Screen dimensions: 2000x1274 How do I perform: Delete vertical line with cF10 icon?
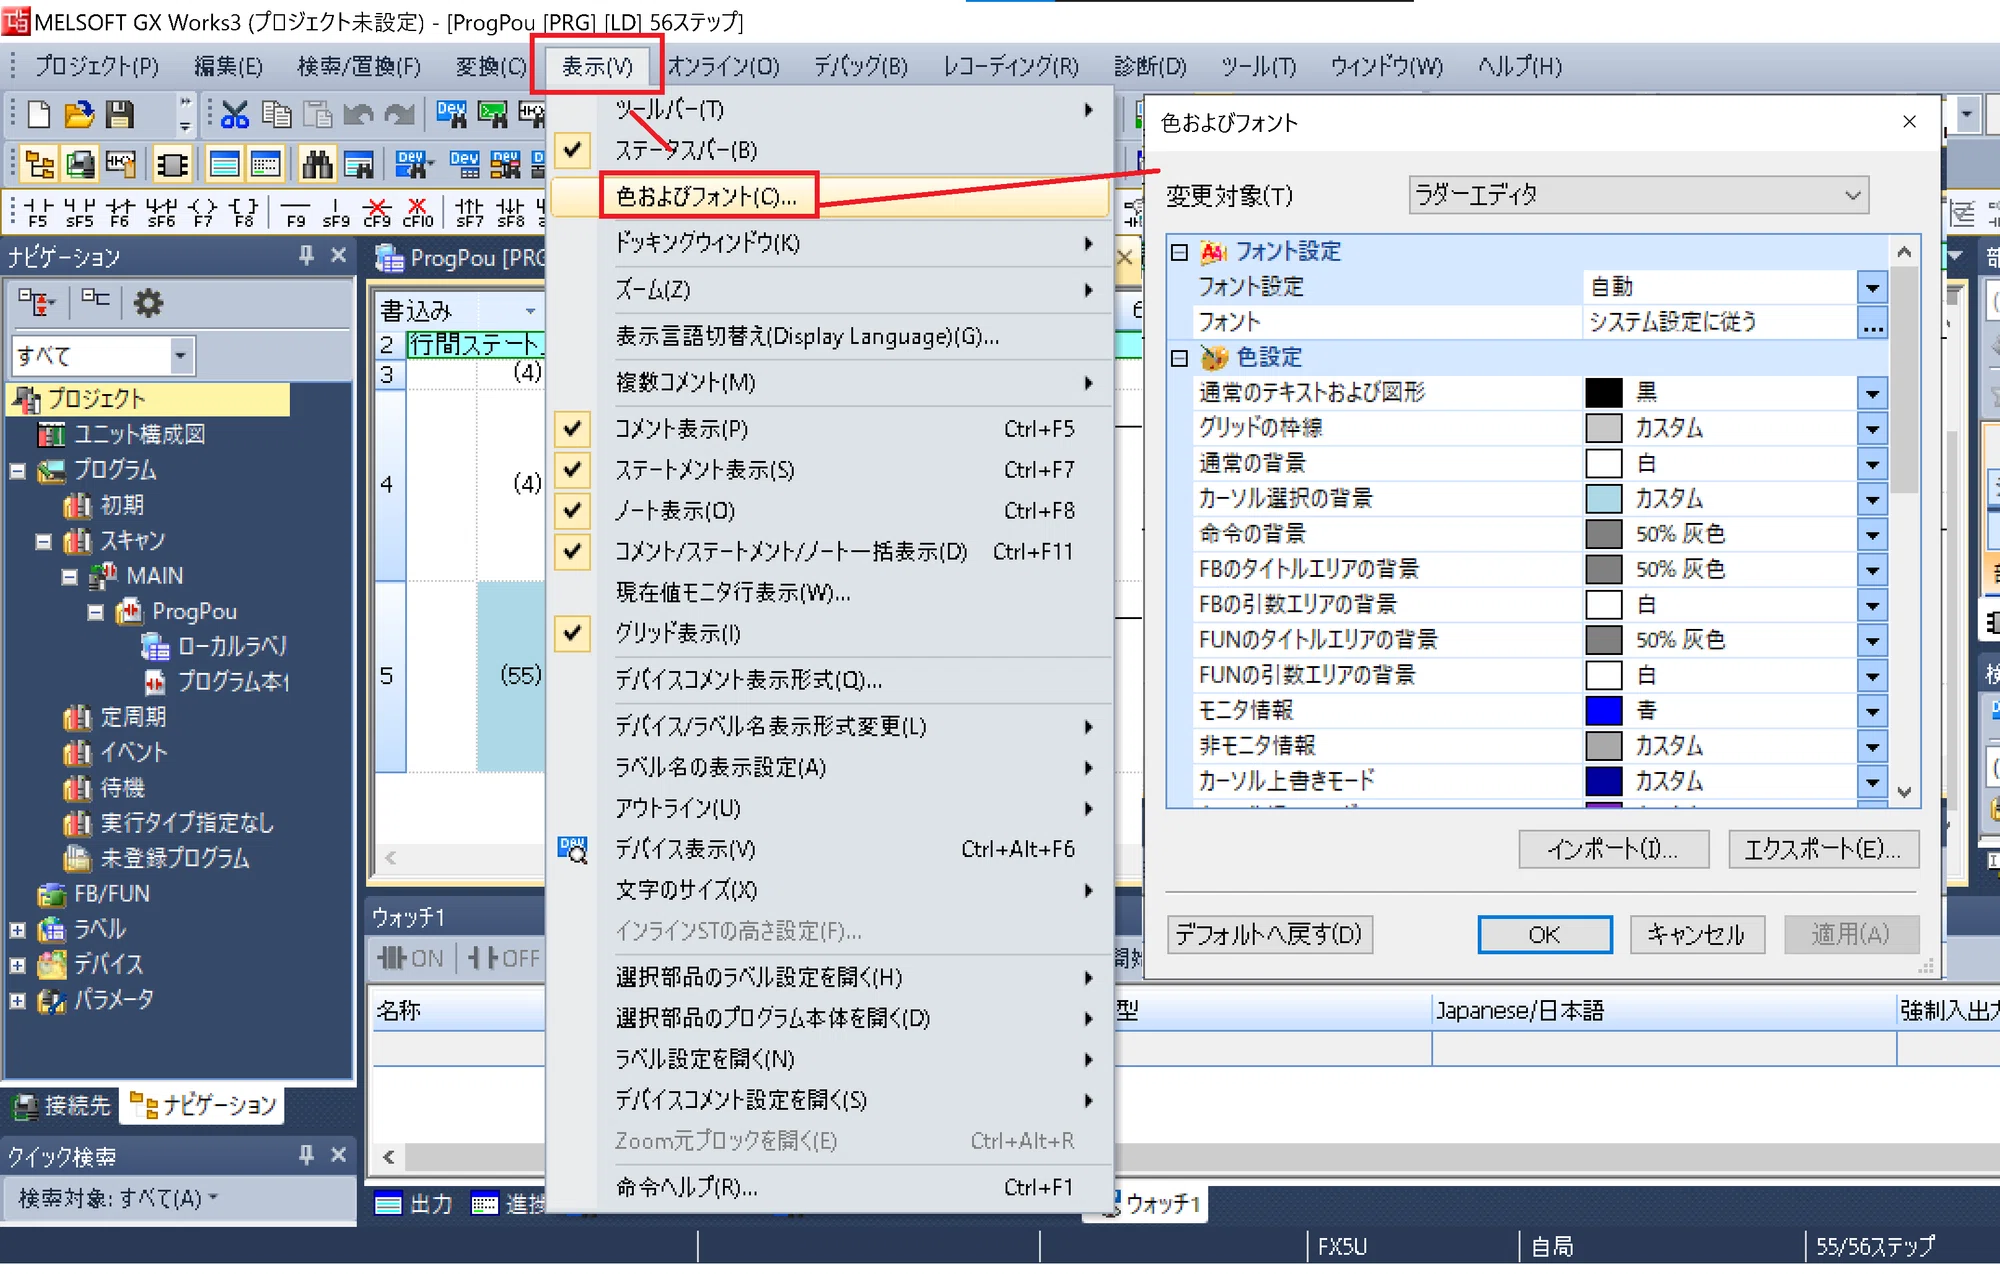(418, 211)
